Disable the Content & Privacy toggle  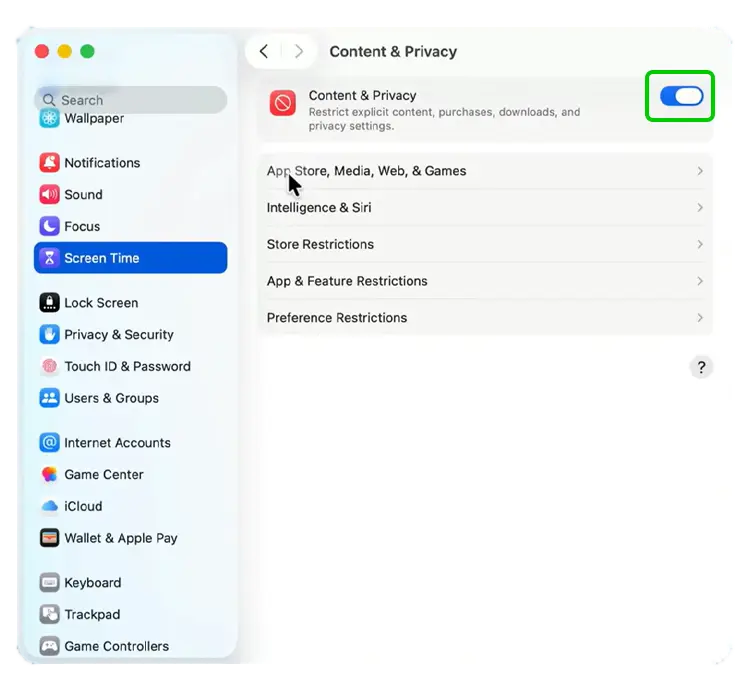click(681, 96)
